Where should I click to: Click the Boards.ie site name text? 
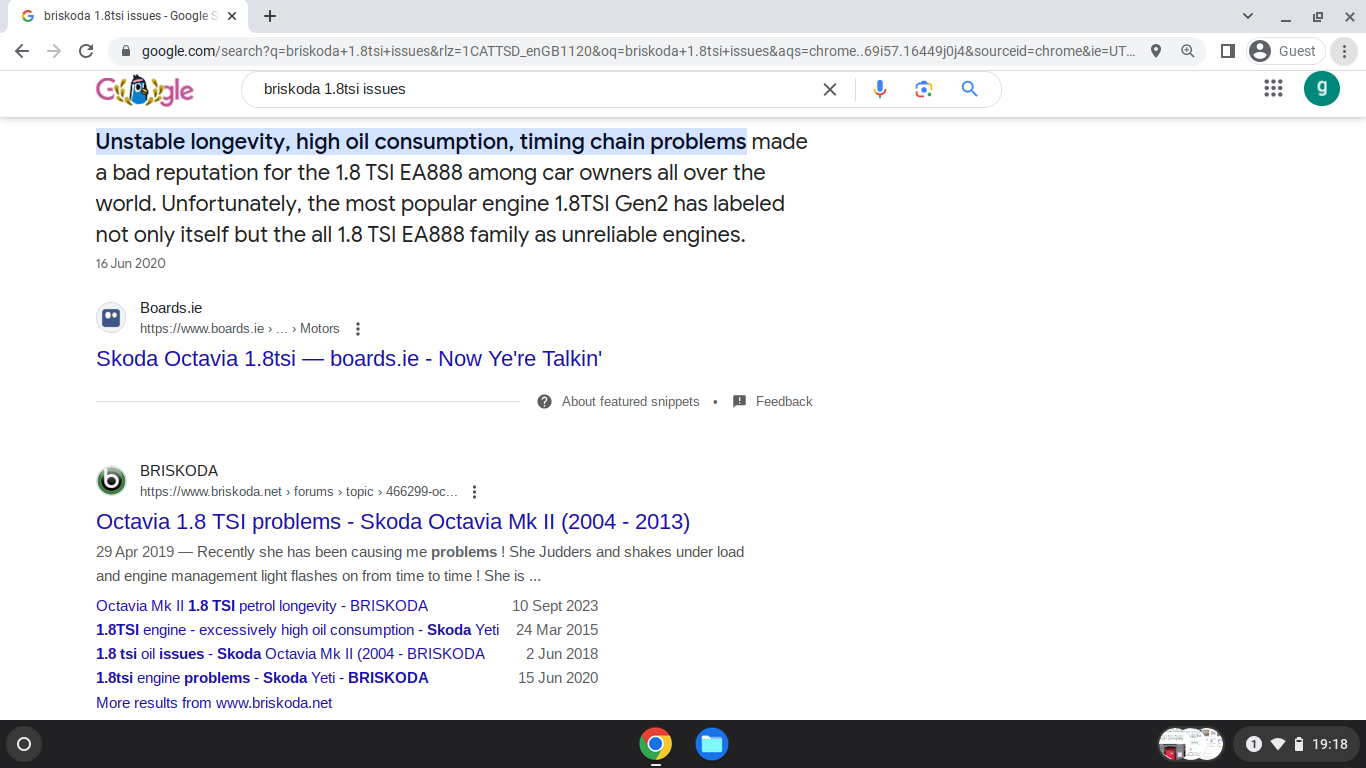tap(171, 308)
